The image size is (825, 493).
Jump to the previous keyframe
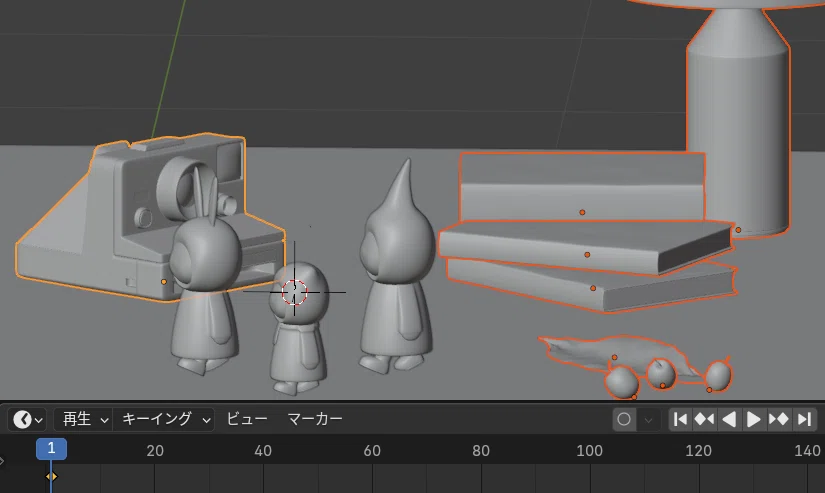tap(705, 419)
